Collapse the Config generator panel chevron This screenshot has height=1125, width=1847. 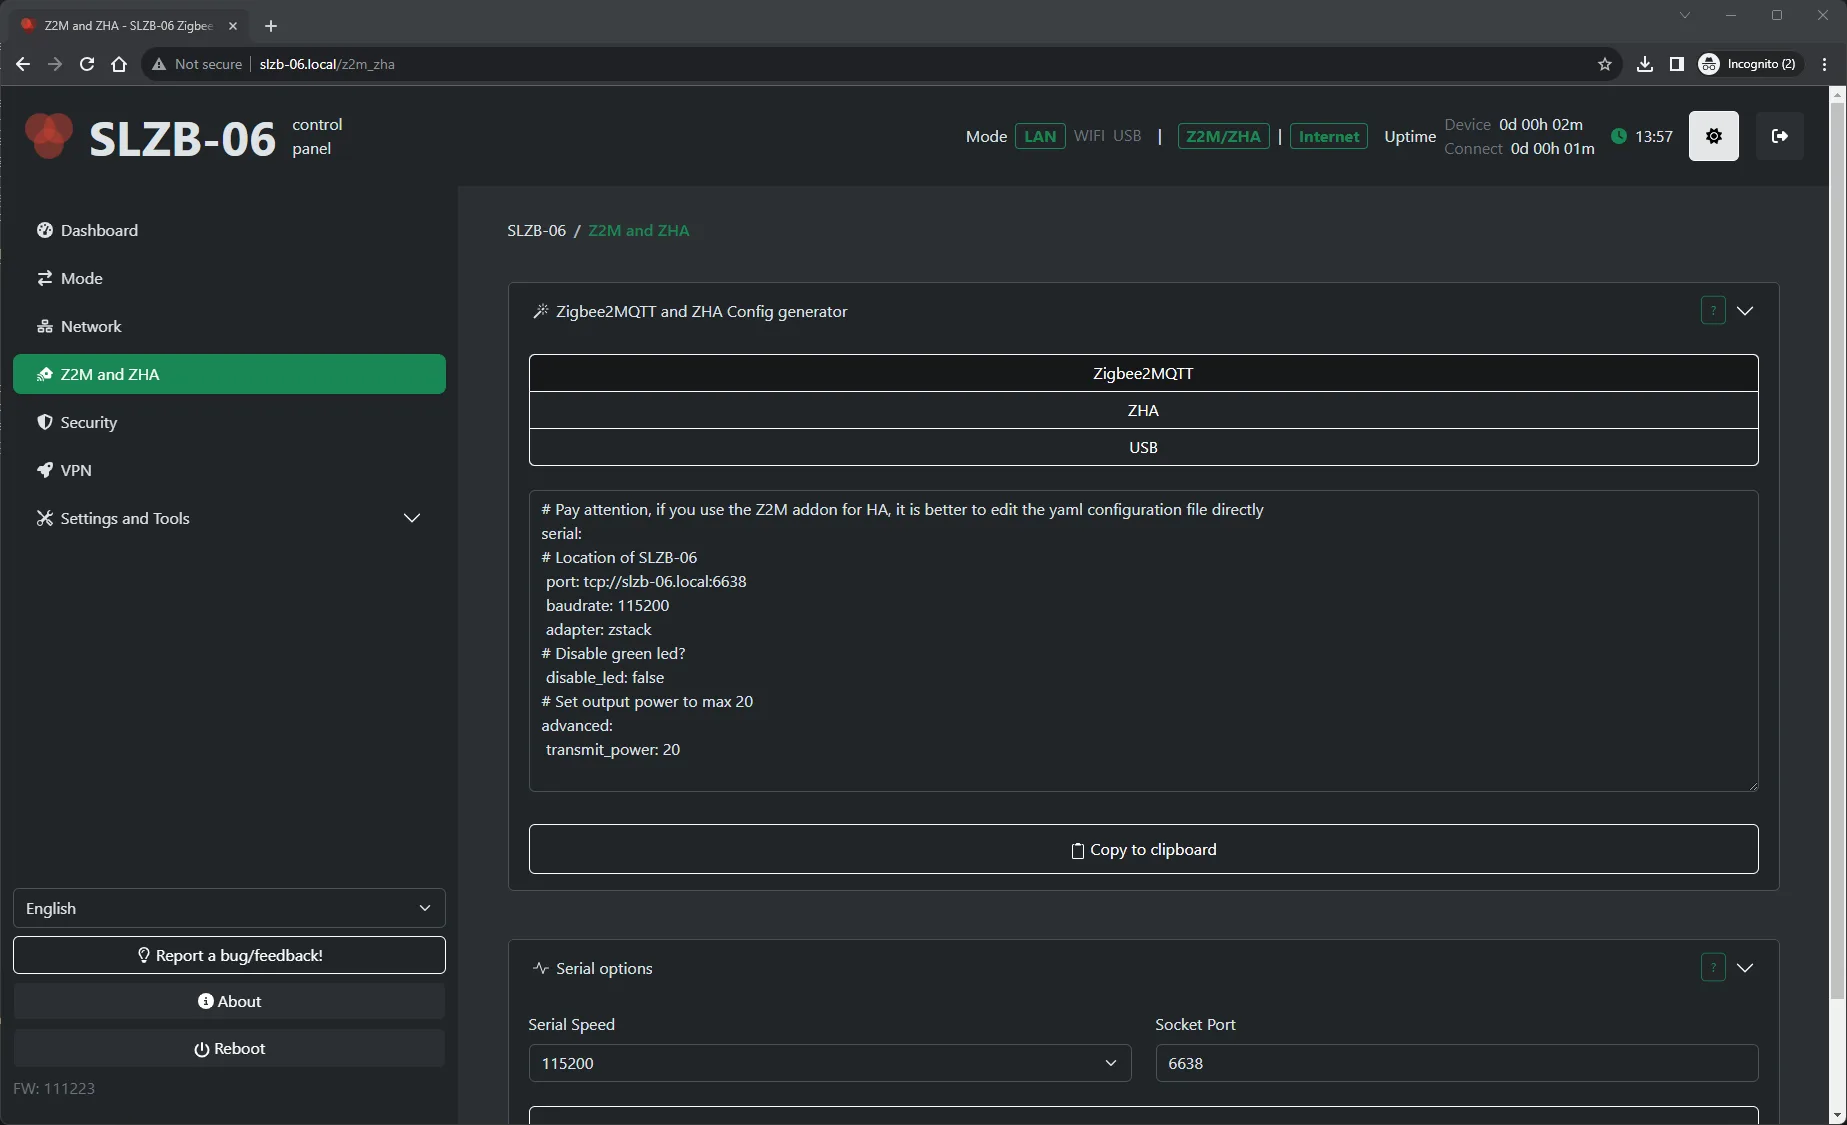click(x=1745, y=311)
